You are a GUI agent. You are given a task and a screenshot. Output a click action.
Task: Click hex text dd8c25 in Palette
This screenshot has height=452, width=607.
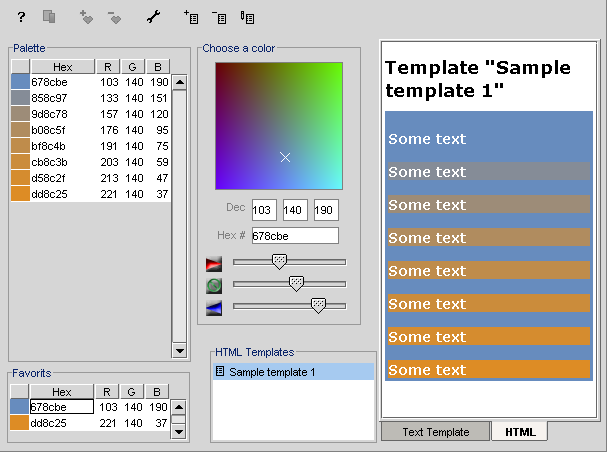pos(49,194)
